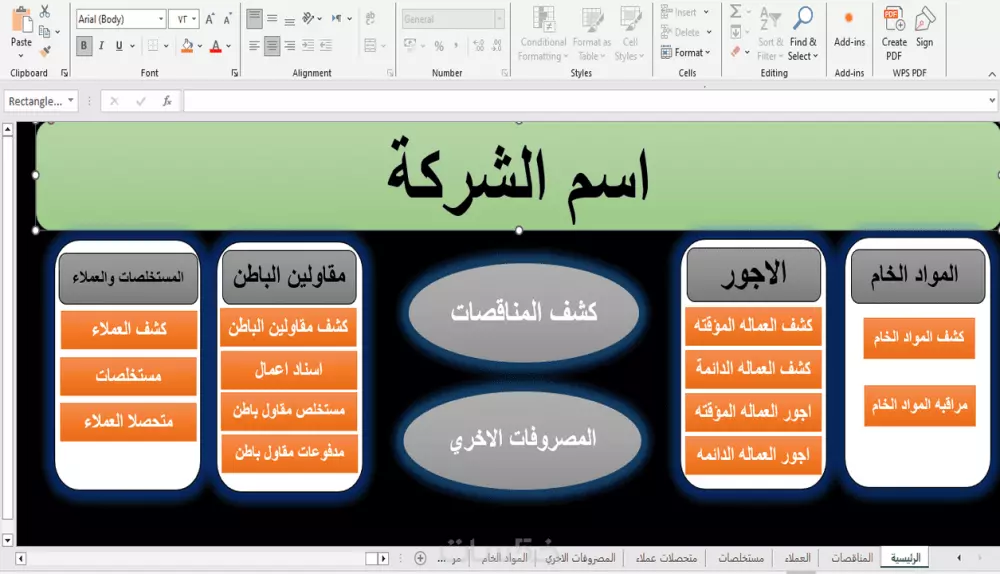Image resolution: width=1000 pixels, height=574 pixels.
Task: Switch to الرئيسية sheet tab
Action: click(x=905, y=558)
